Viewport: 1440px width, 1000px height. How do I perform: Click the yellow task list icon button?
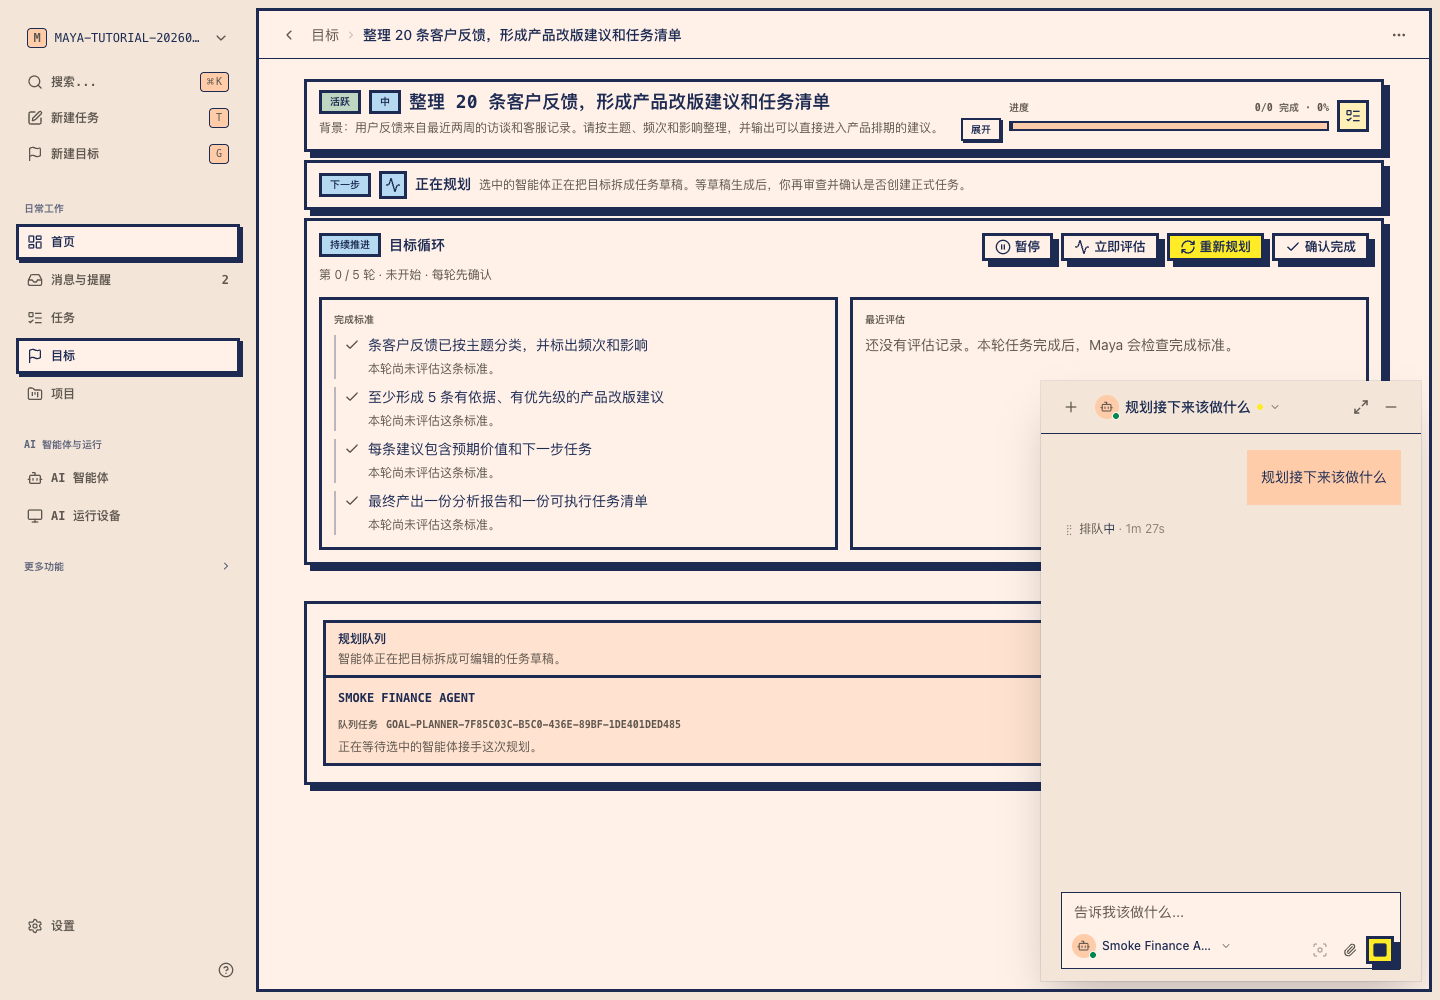pos(1353,116)
